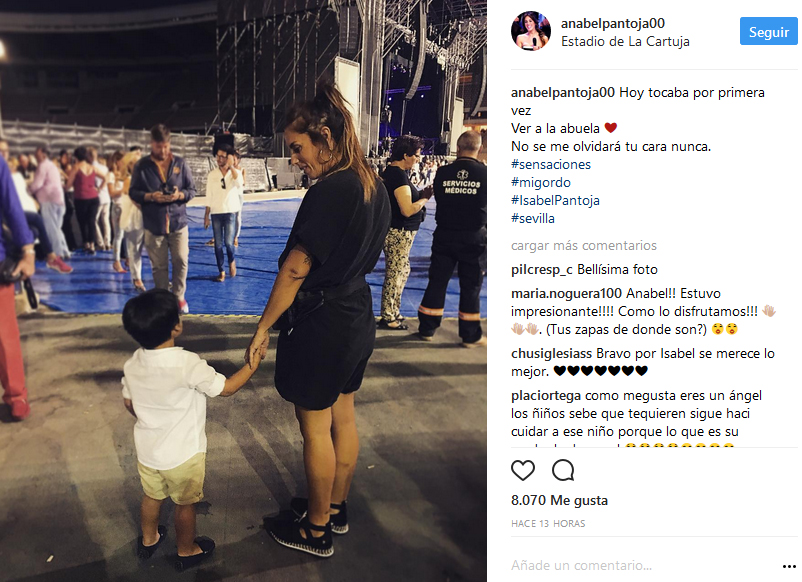Like the post with the heart icon

[523, 470]
